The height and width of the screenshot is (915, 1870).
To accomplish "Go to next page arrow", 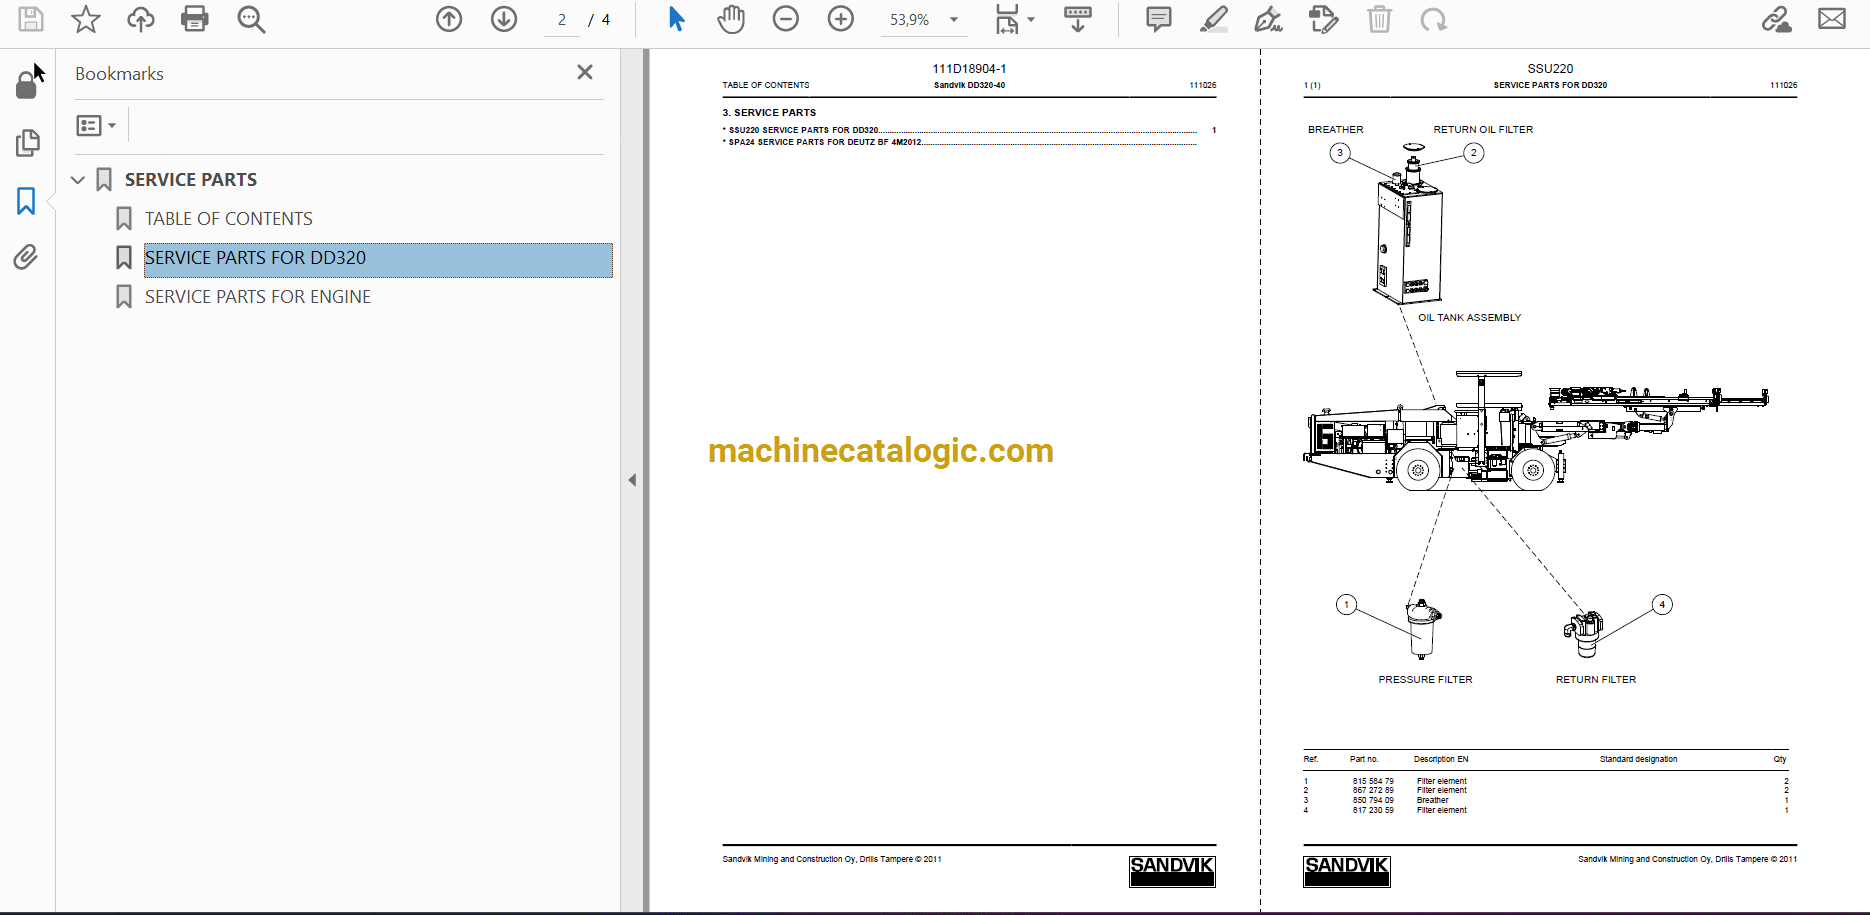I will click(504, 19).
